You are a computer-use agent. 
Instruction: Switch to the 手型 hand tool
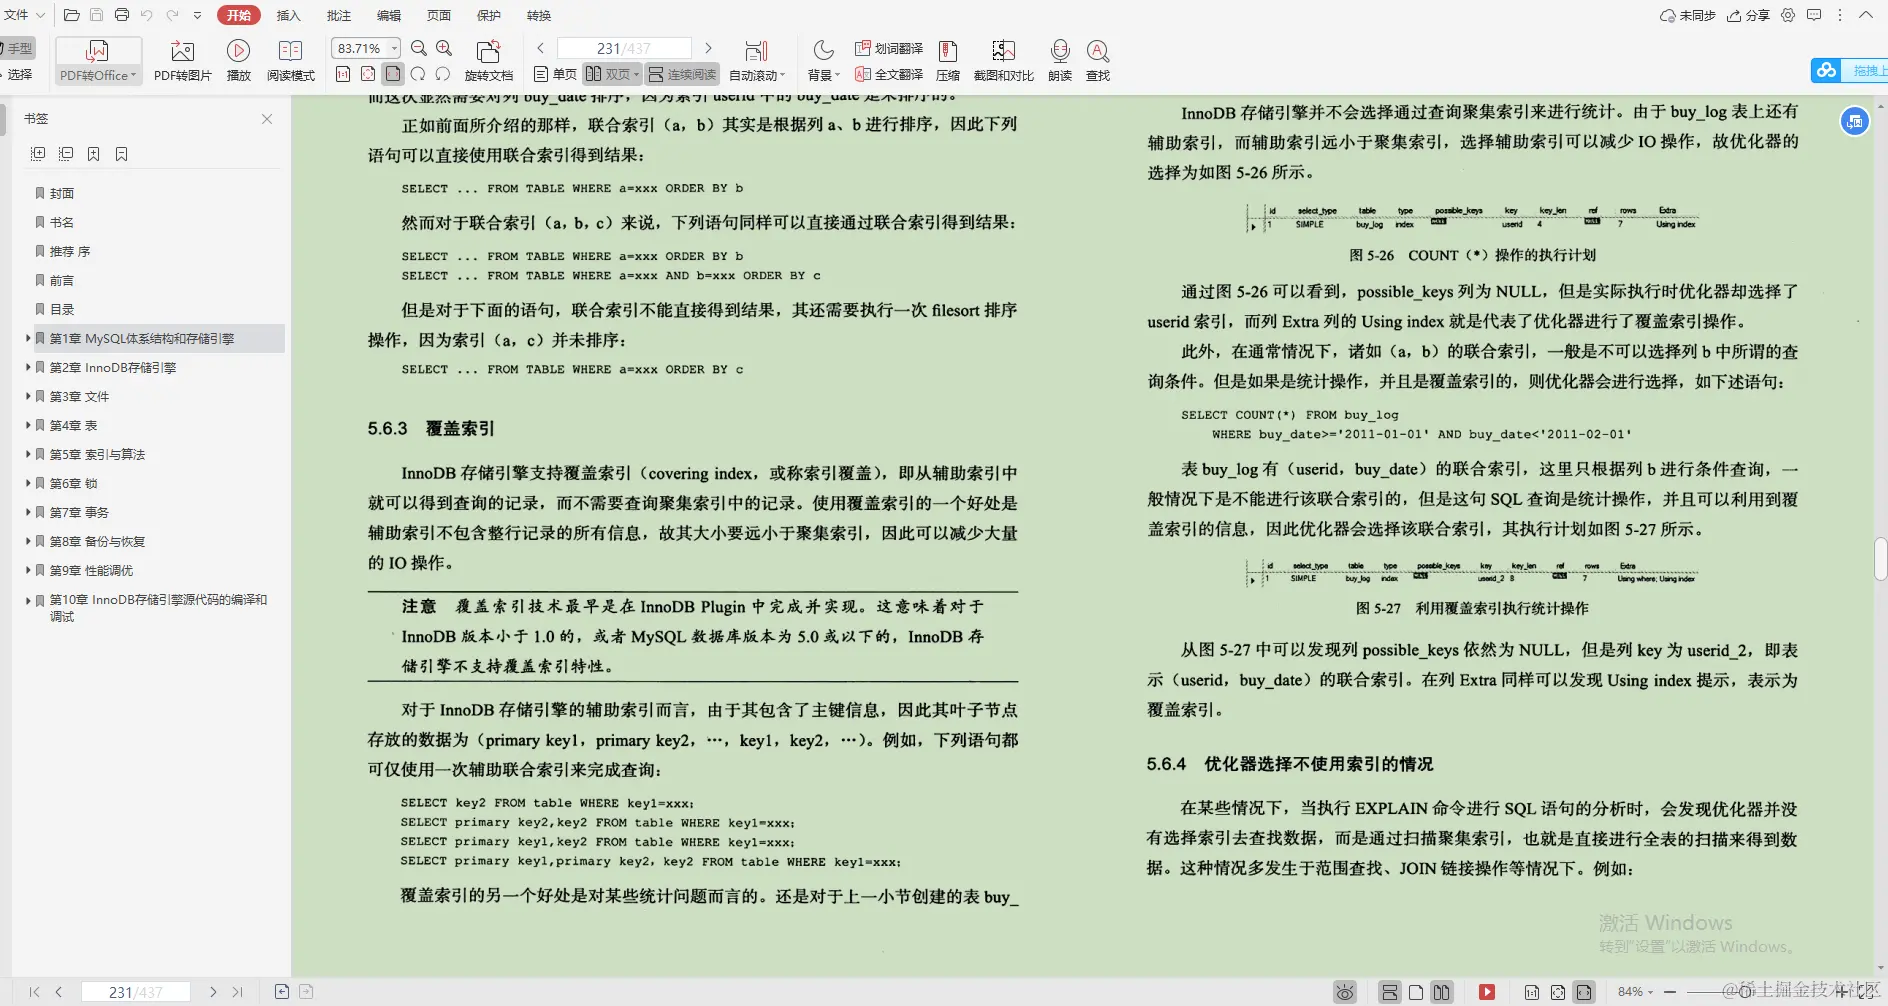coord(20,47)
